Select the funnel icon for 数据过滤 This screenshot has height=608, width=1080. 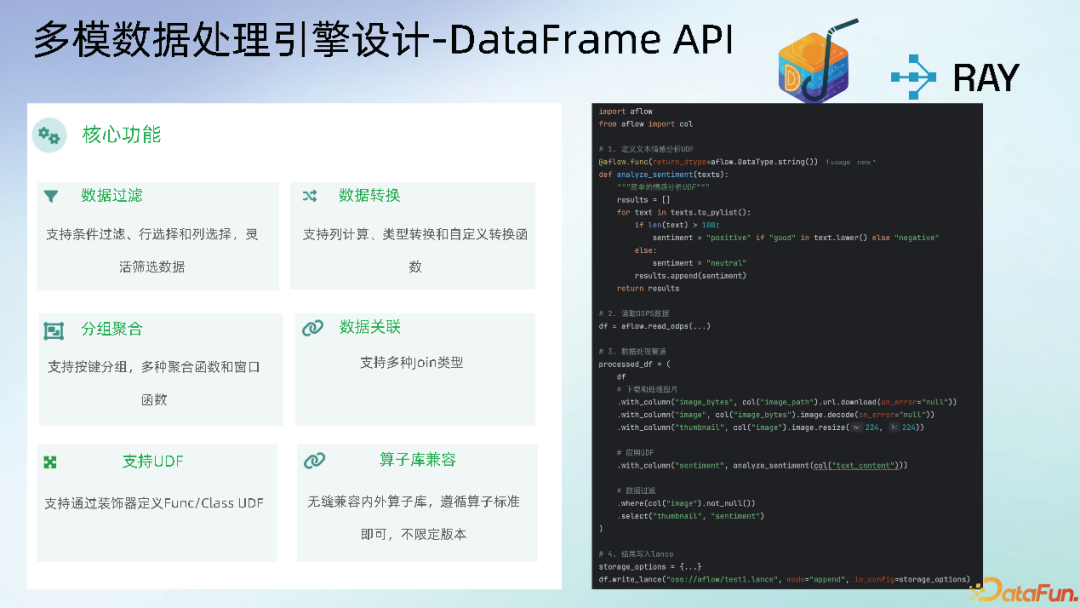(x=53, y=196)
